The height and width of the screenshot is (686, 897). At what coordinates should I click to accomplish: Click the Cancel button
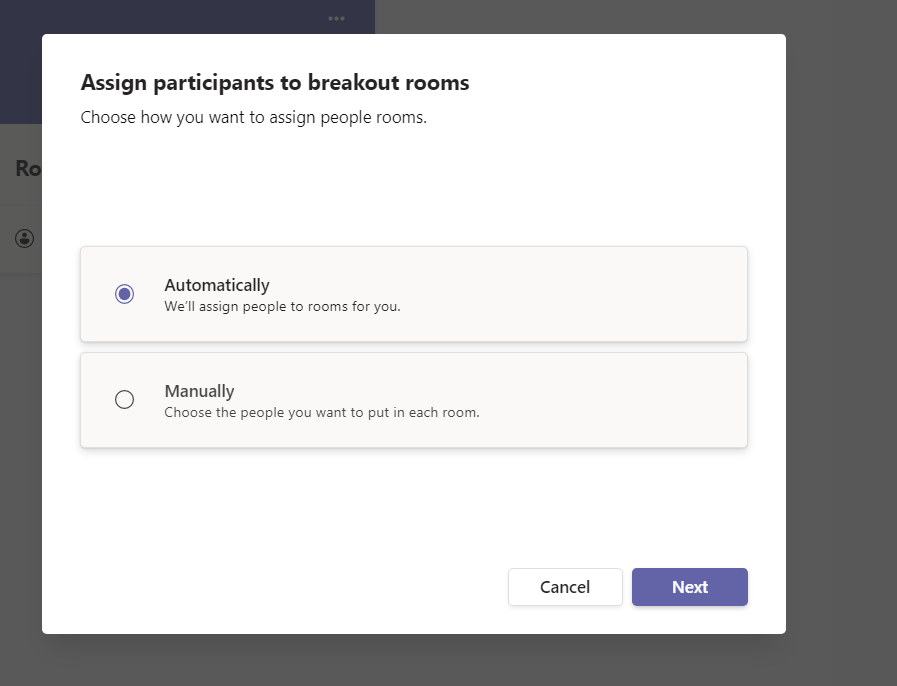565,587
